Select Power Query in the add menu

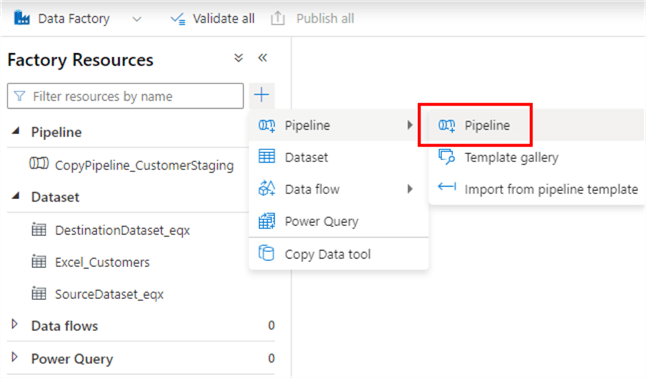point(339,221)
